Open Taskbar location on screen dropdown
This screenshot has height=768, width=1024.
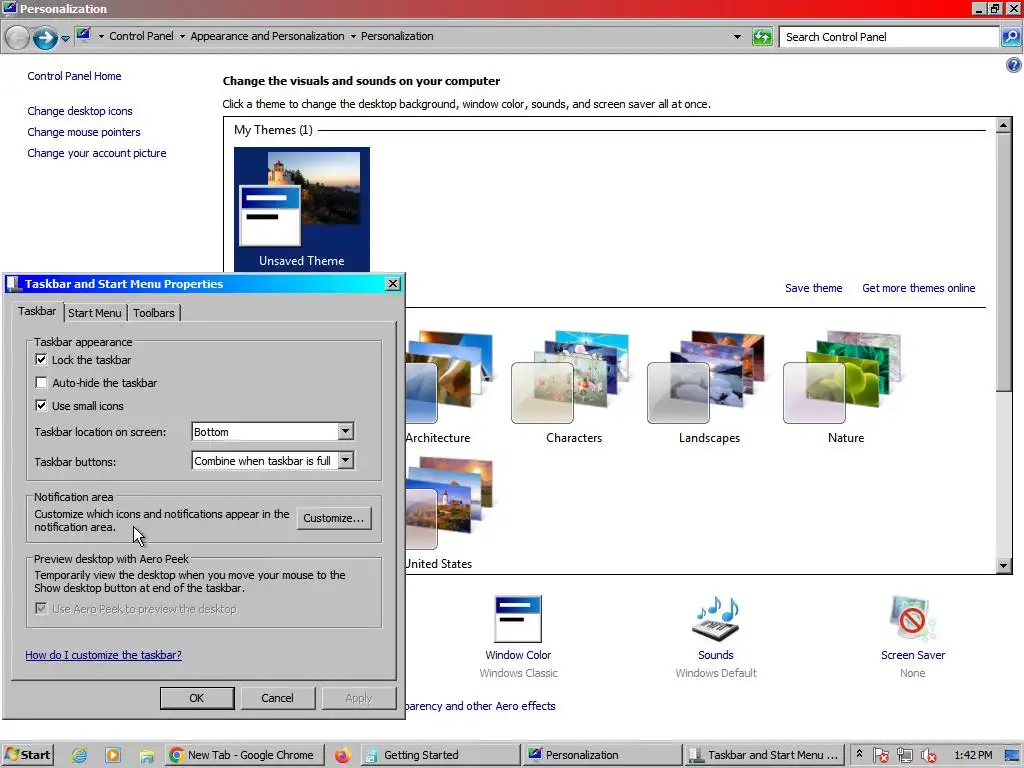click(345, 431)
